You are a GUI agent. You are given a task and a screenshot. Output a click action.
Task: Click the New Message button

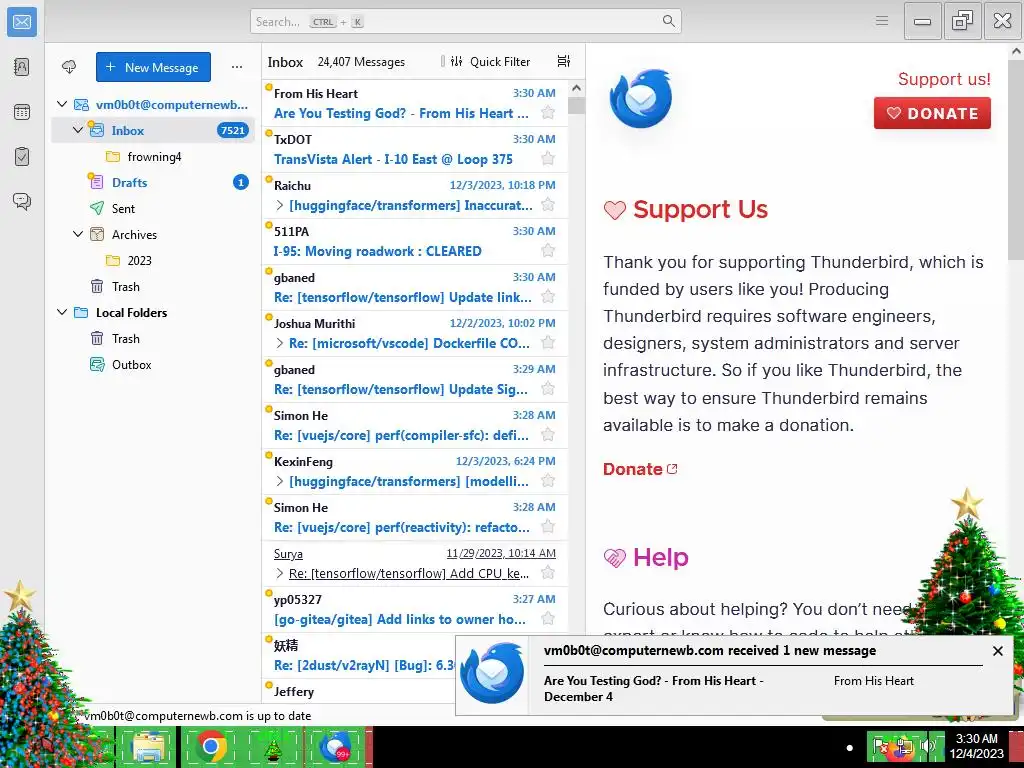153,67
